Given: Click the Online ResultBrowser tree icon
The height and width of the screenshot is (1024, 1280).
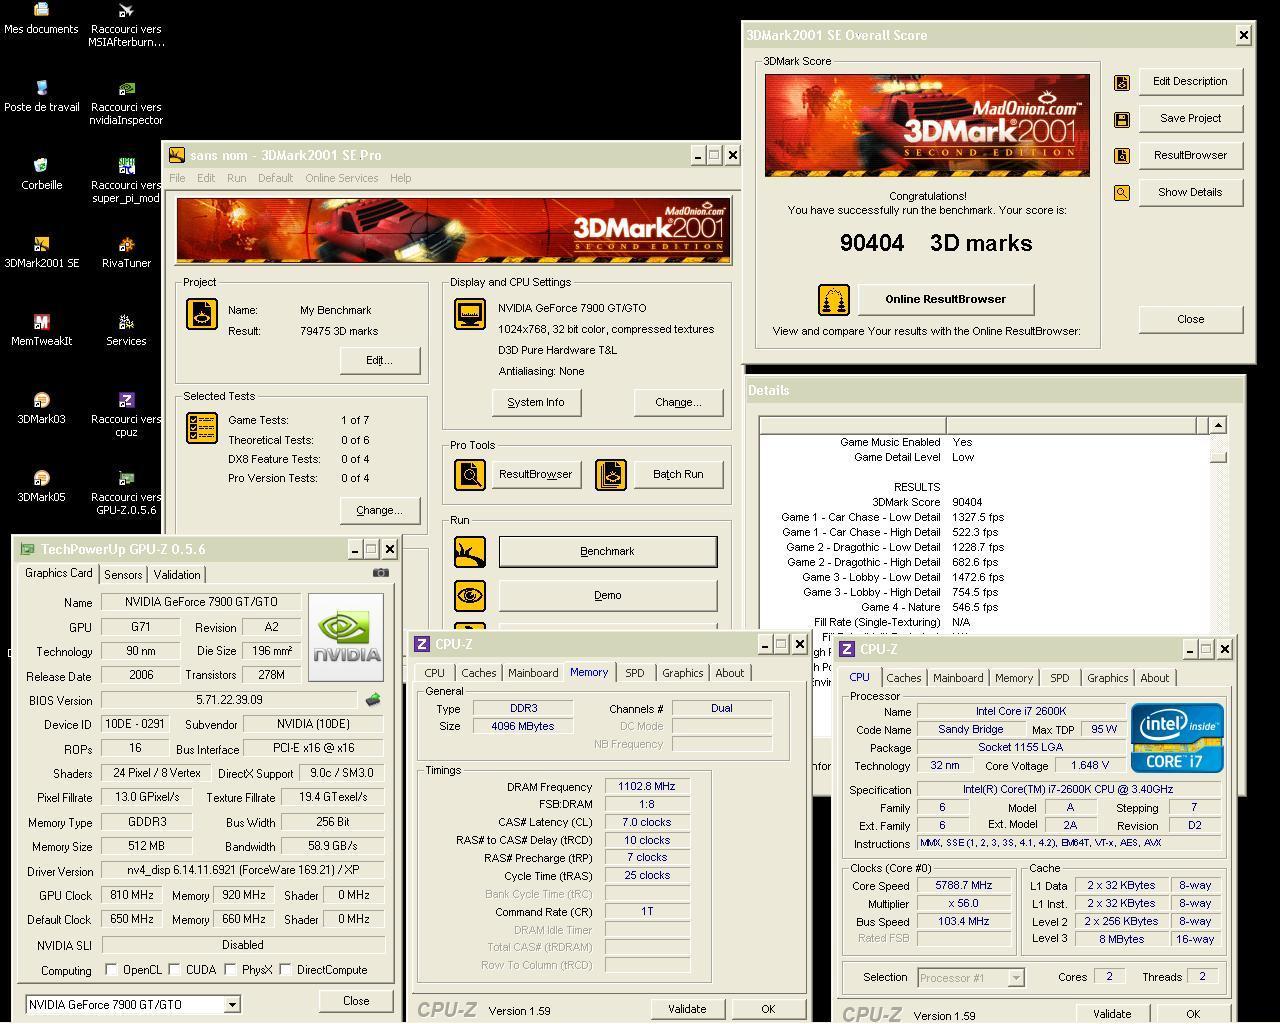Looking at the screenshot, I should pos(834,299).
